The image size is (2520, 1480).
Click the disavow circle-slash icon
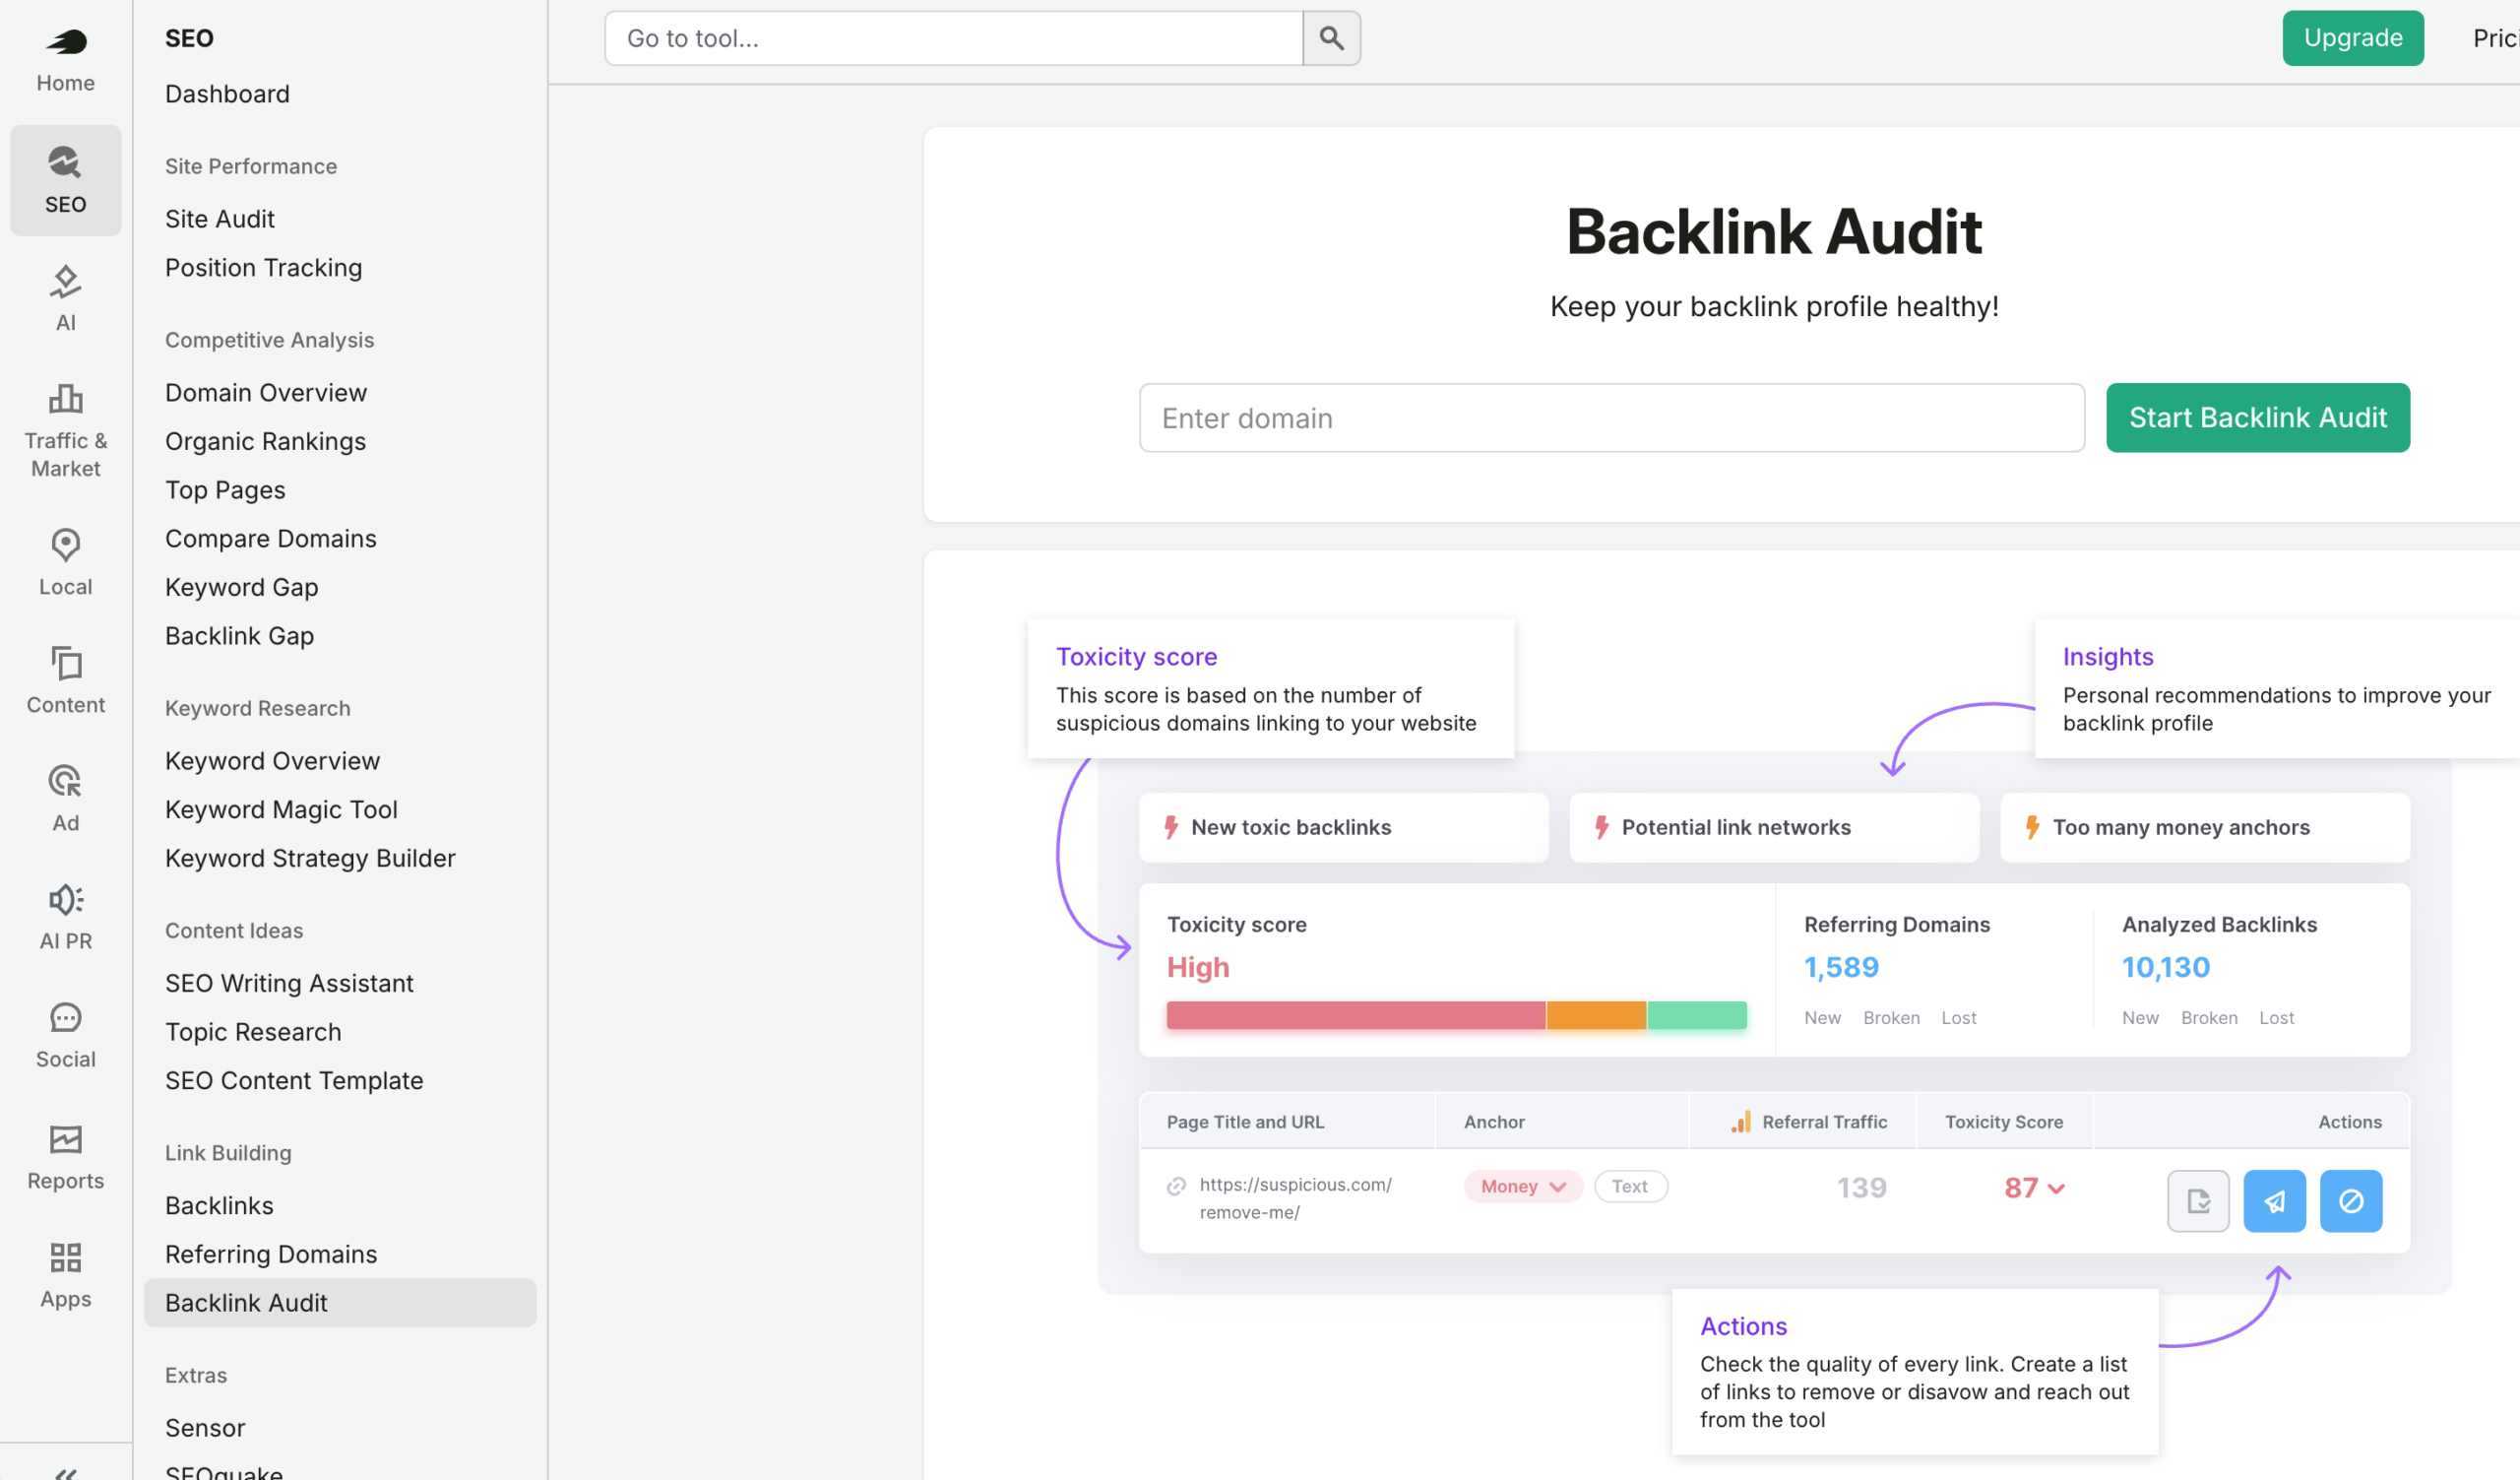click(x=2350, y=1201)
